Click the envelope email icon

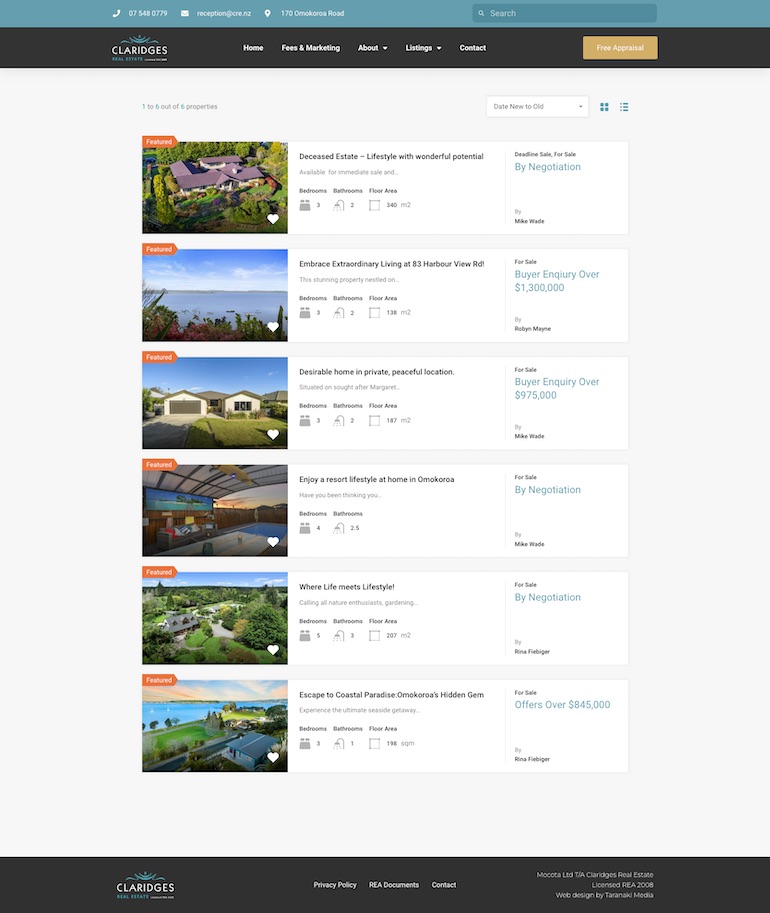tap(185, 13)
